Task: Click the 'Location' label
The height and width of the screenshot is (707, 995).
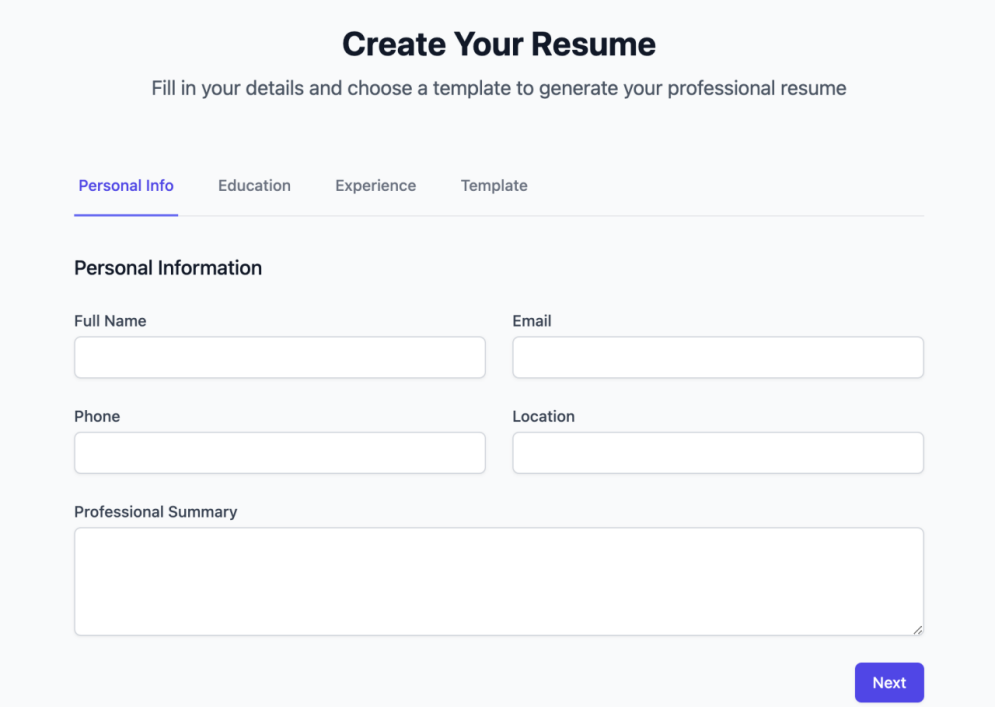Action: 544,416
